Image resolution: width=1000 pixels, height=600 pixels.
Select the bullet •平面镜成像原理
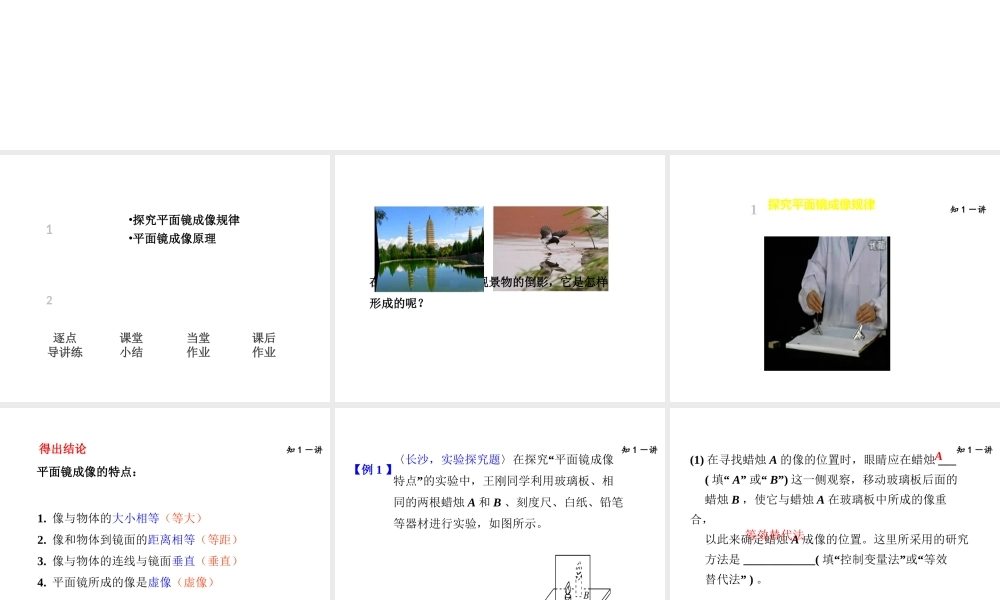[172, 238]
